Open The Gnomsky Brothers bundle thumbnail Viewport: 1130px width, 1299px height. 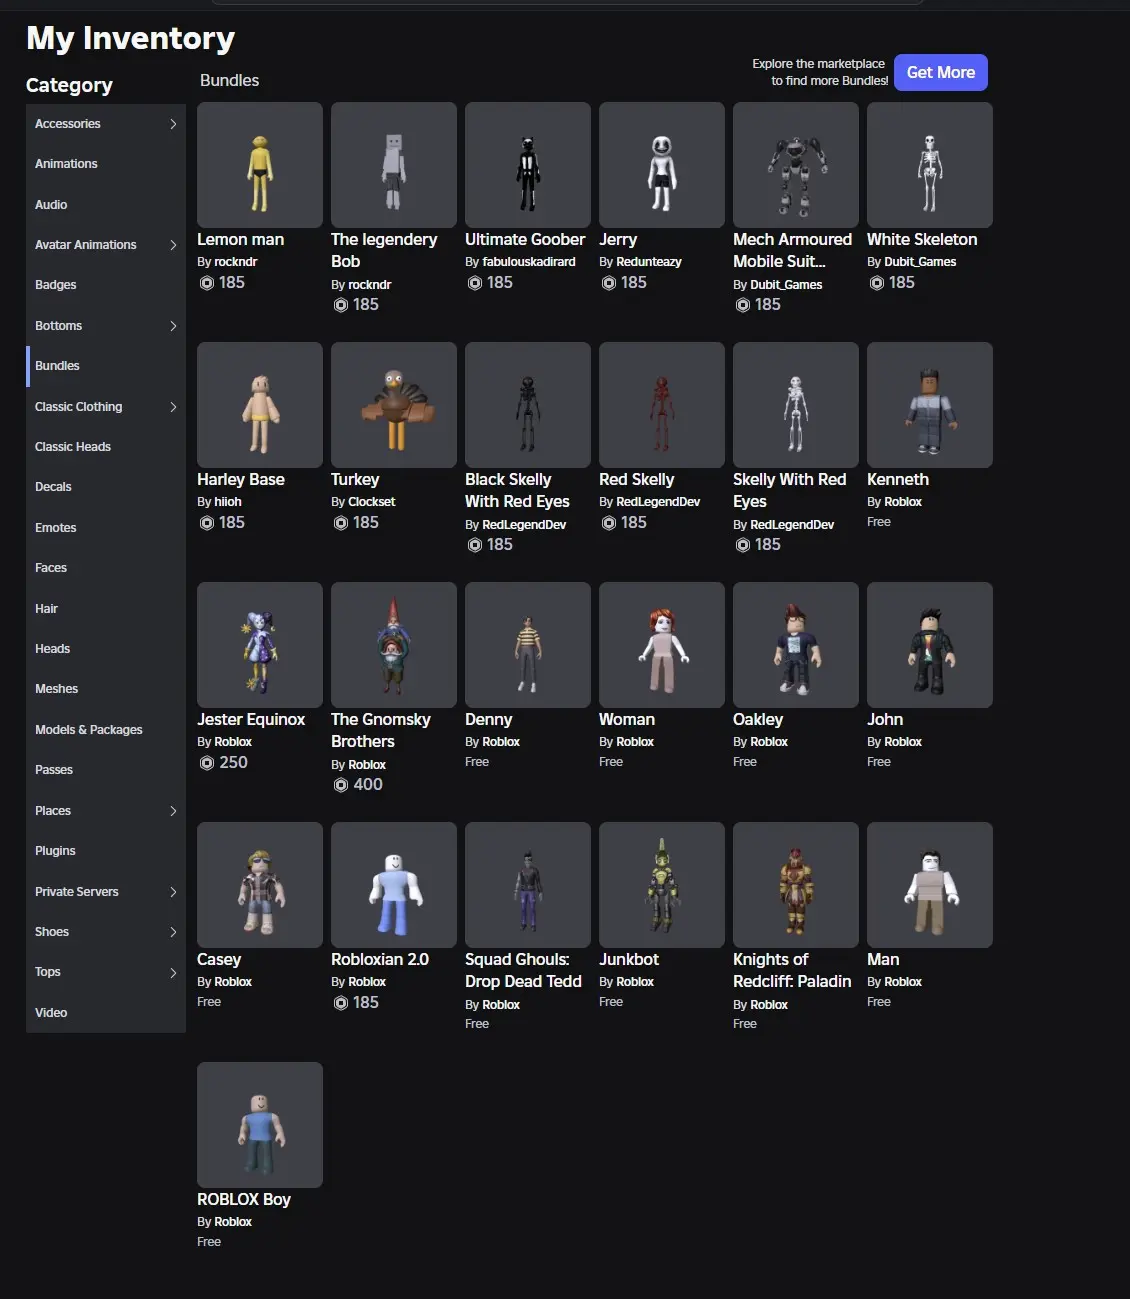pyautogui.click(x=394, y=645)
